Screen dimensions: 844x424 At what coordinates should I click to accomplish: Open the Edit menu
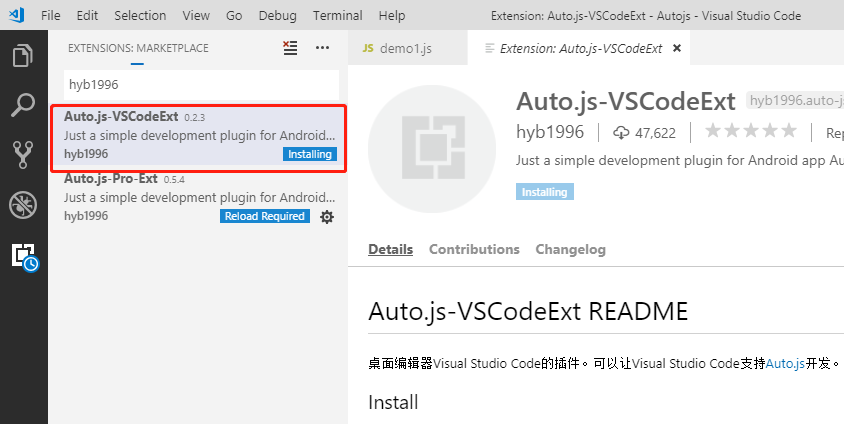[x=87, y=16]
